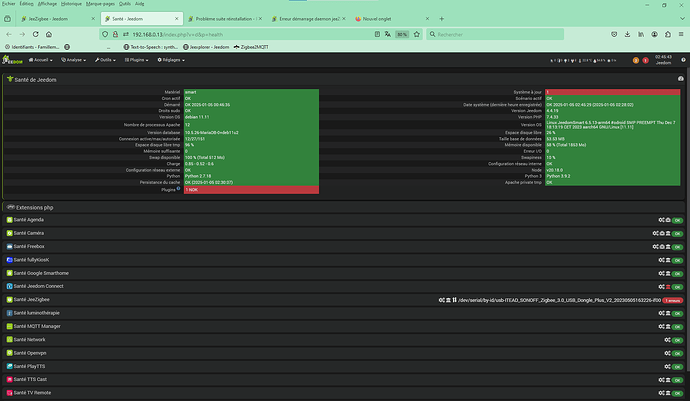
Task: Switch to the Nouvel onglet tab
Action: [x=392, y=18]
